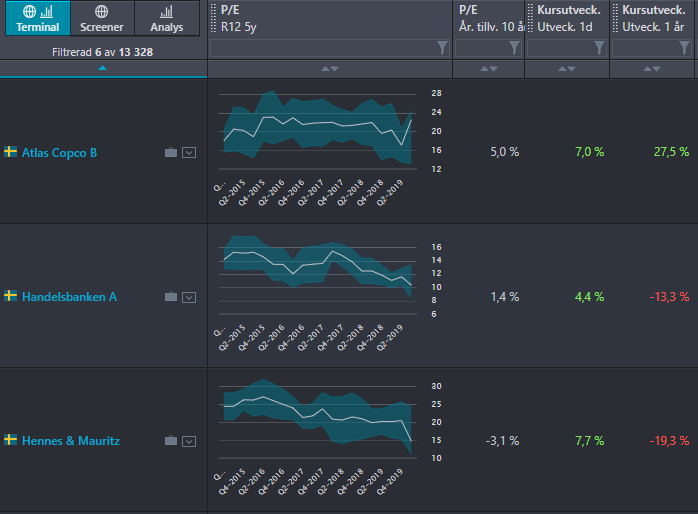Click the name column ascending sort arrow
Viewport: 698px width, 514px height.
point(102,68)
